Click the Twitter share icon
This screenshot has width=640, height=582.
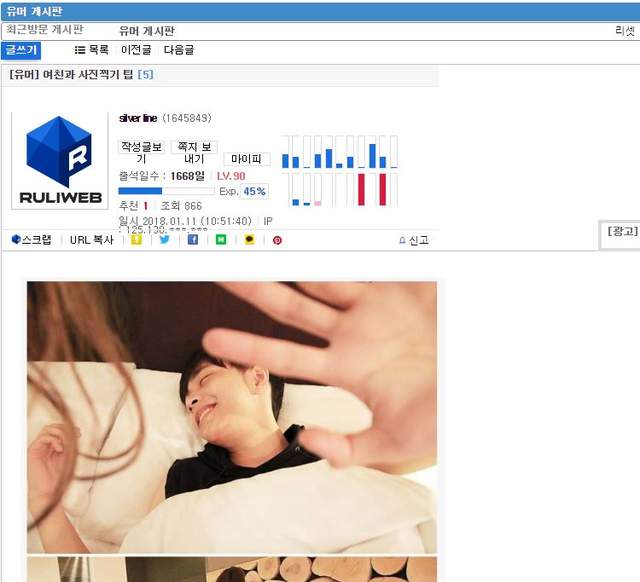165,240
